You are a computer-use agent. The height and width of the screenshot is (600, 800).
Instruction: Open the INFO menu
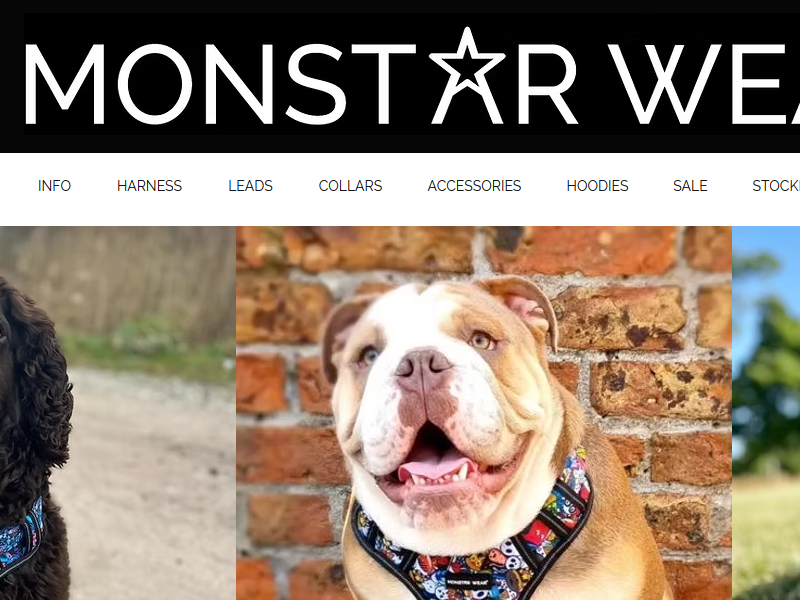coord(54,186)
